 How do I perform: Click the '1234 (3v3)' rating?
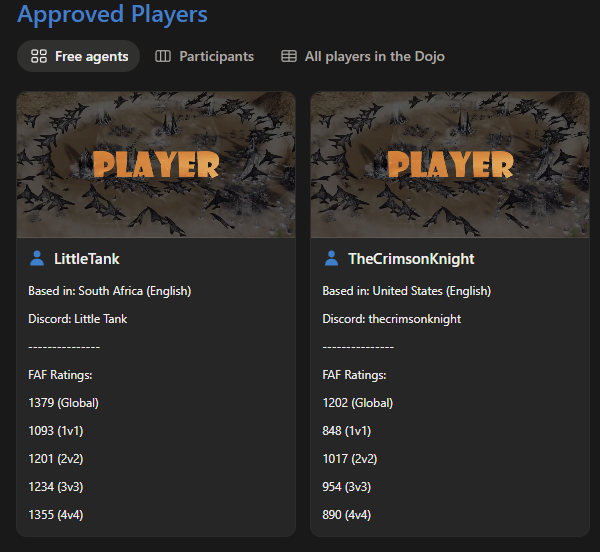[56, 487]
